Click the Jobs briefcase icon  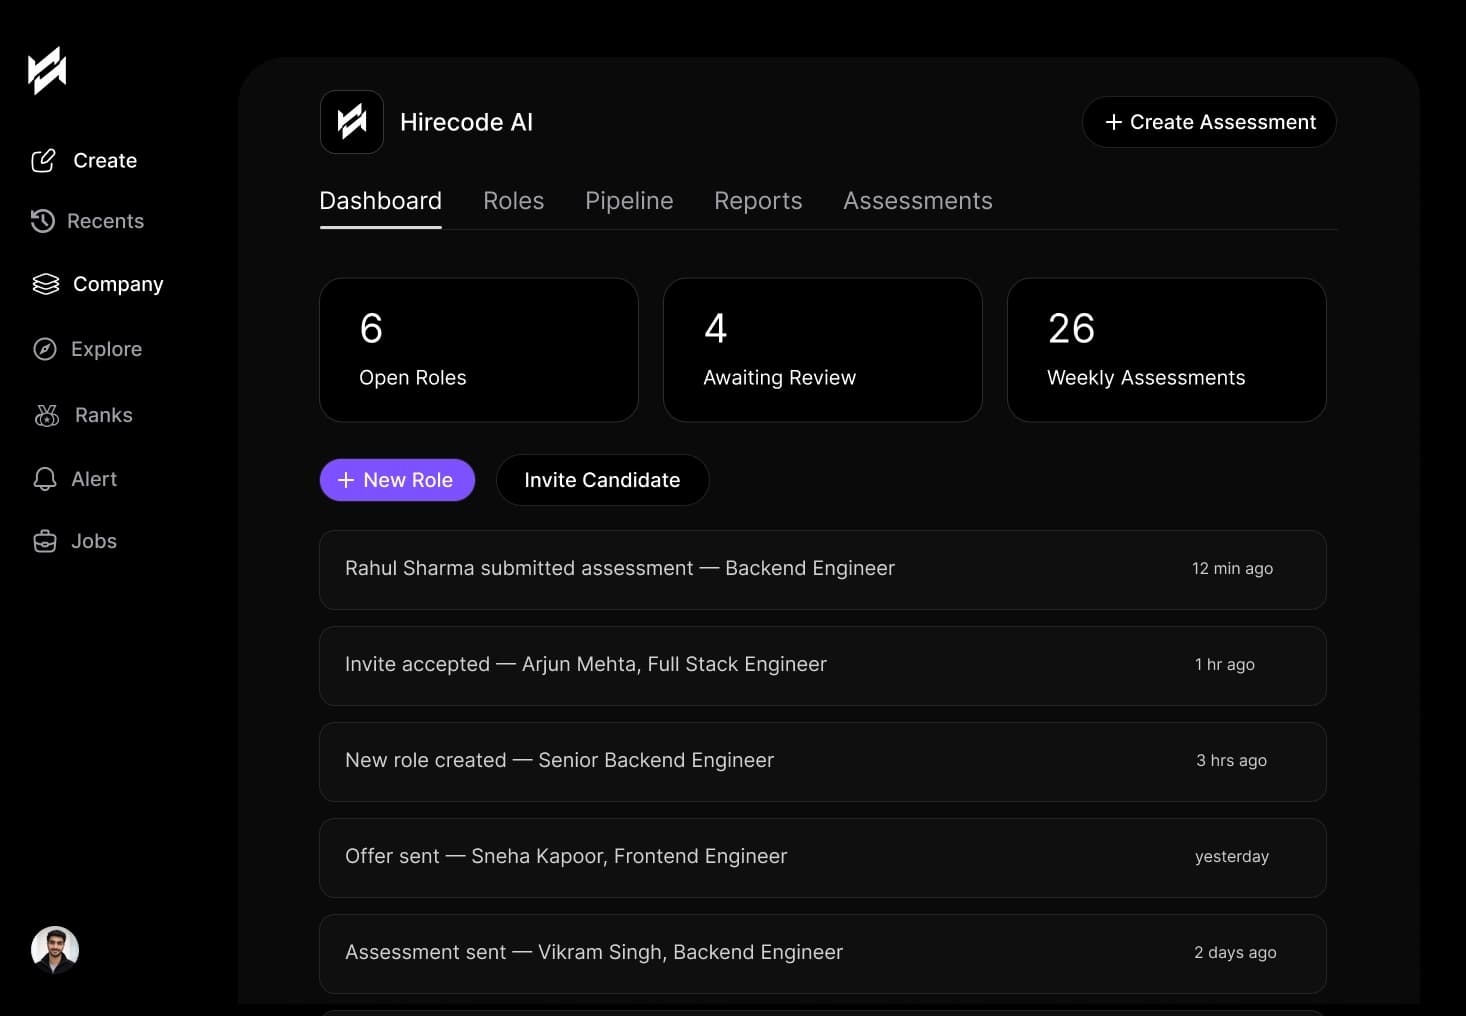tap(45, 541)
